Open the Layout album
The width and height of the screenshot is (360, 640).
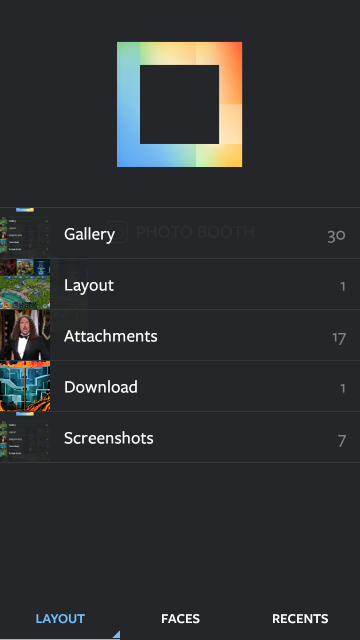(x=180, y=284)
